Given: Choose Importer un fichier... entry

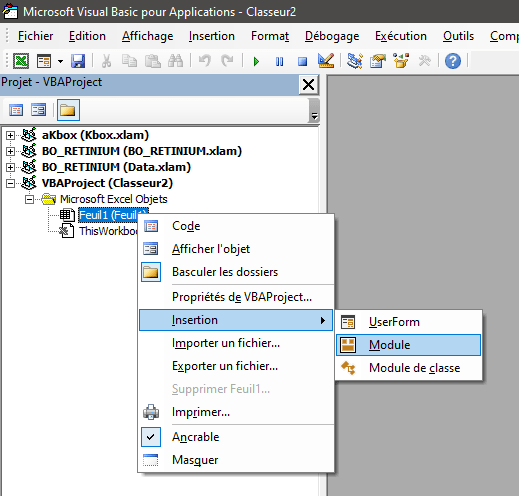Looking at the screenshot, I should 236,343.
